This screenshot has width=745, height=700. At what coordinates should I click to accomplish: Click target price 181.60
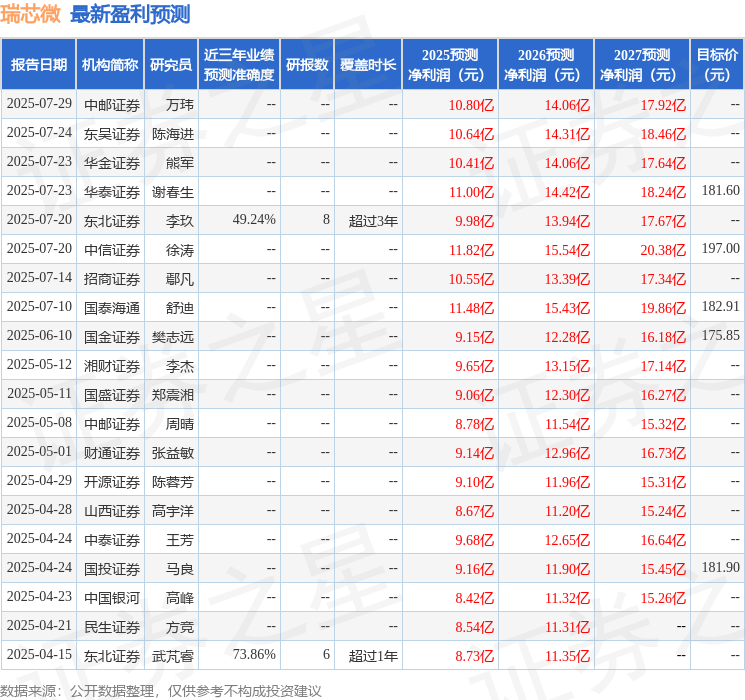click(721, 191)
